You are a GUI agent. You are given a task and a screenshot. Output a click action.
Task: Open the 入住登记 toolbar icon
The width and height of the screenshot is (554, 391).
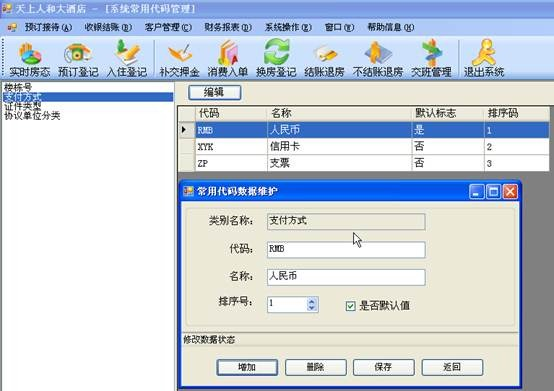[x=127, y=59]
